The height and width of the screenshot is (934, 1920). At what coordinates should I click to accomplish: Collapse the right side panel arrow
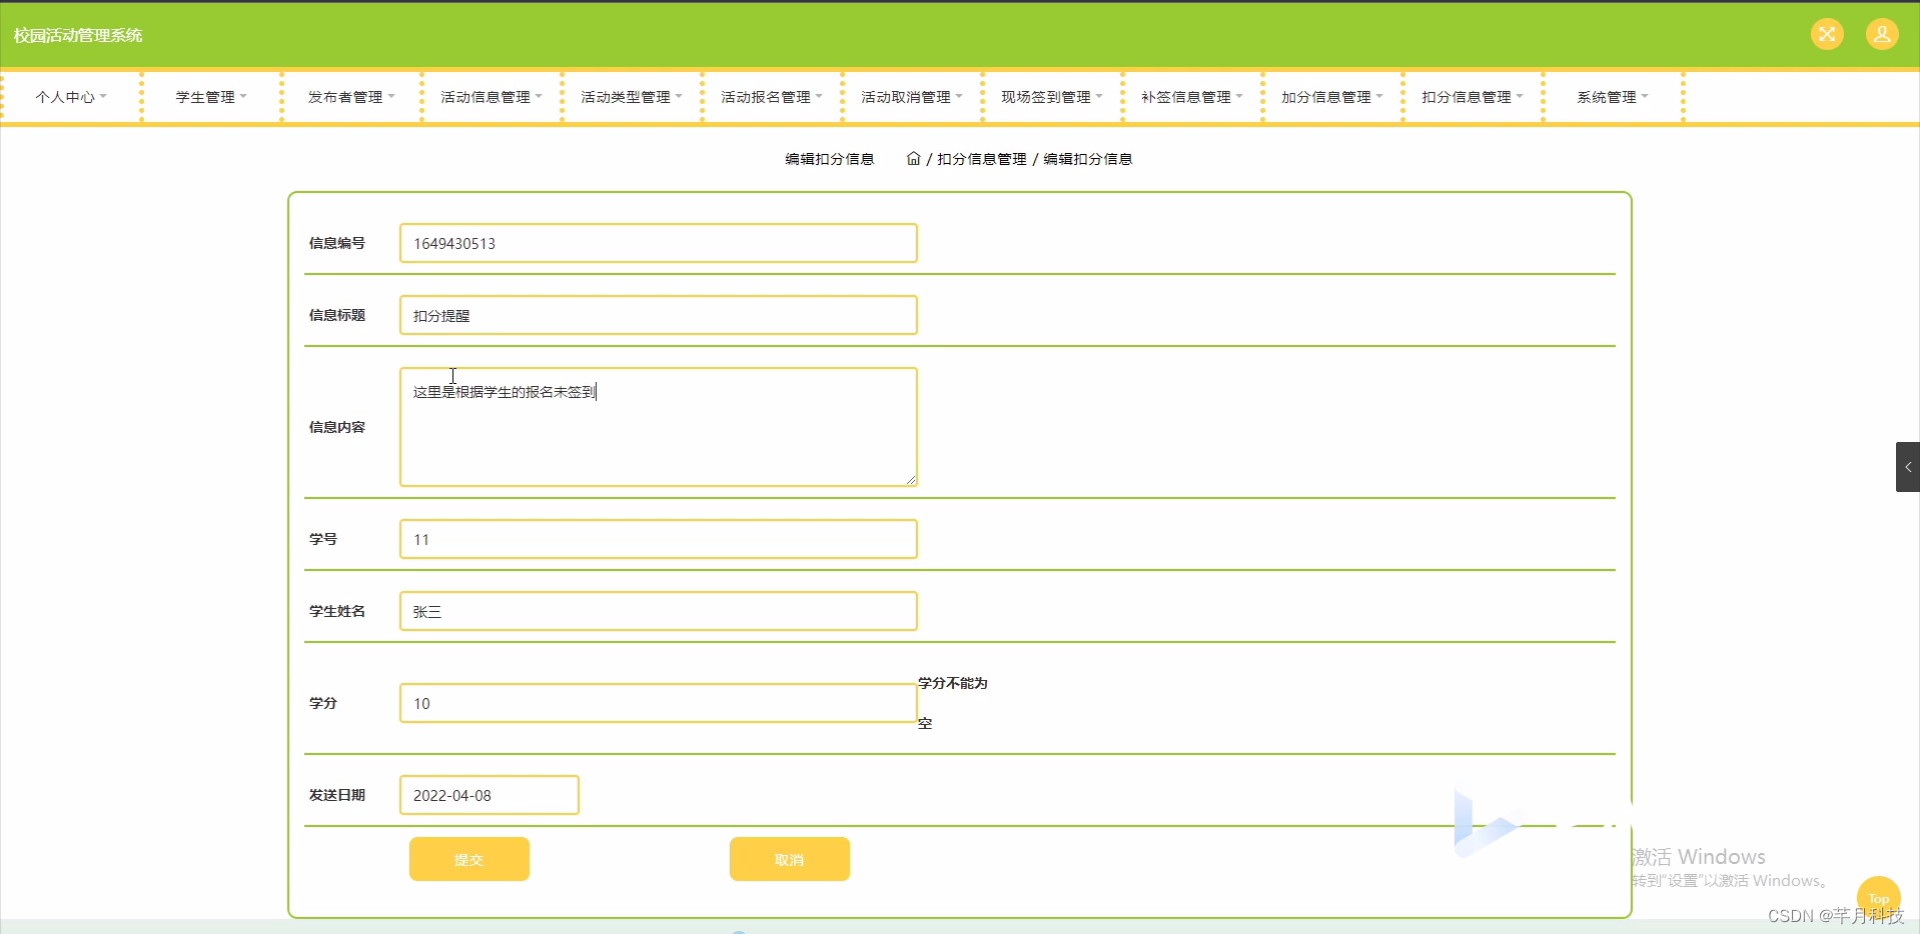(1909, 466)
